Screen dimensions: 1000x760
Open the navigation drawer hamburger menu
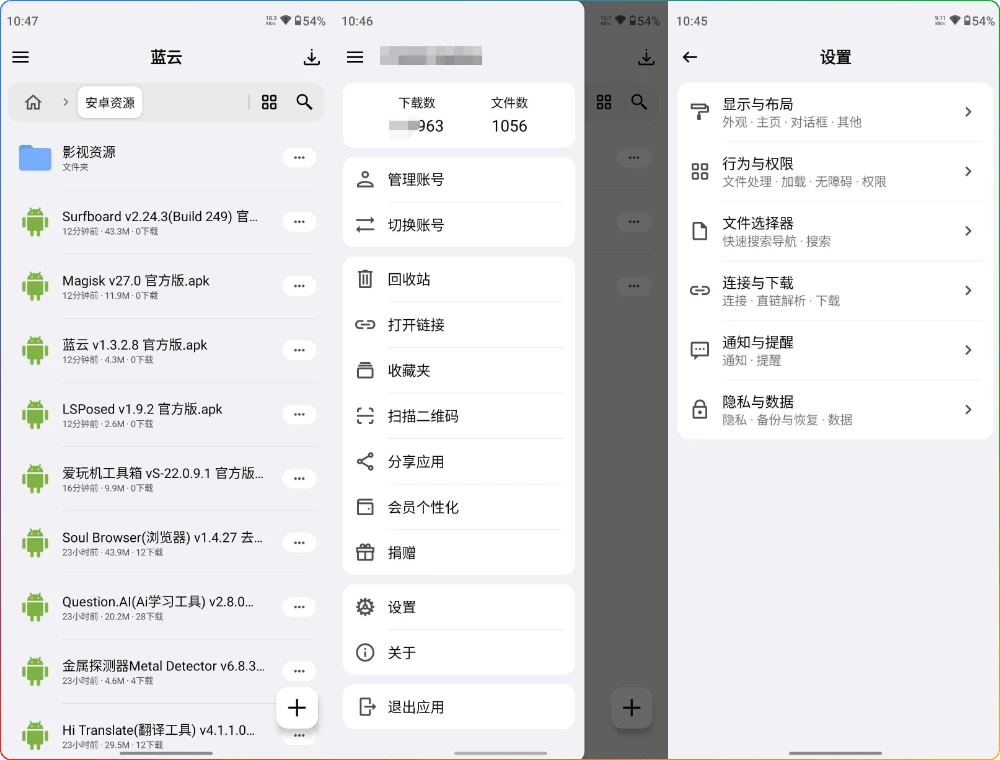(20, 57)
